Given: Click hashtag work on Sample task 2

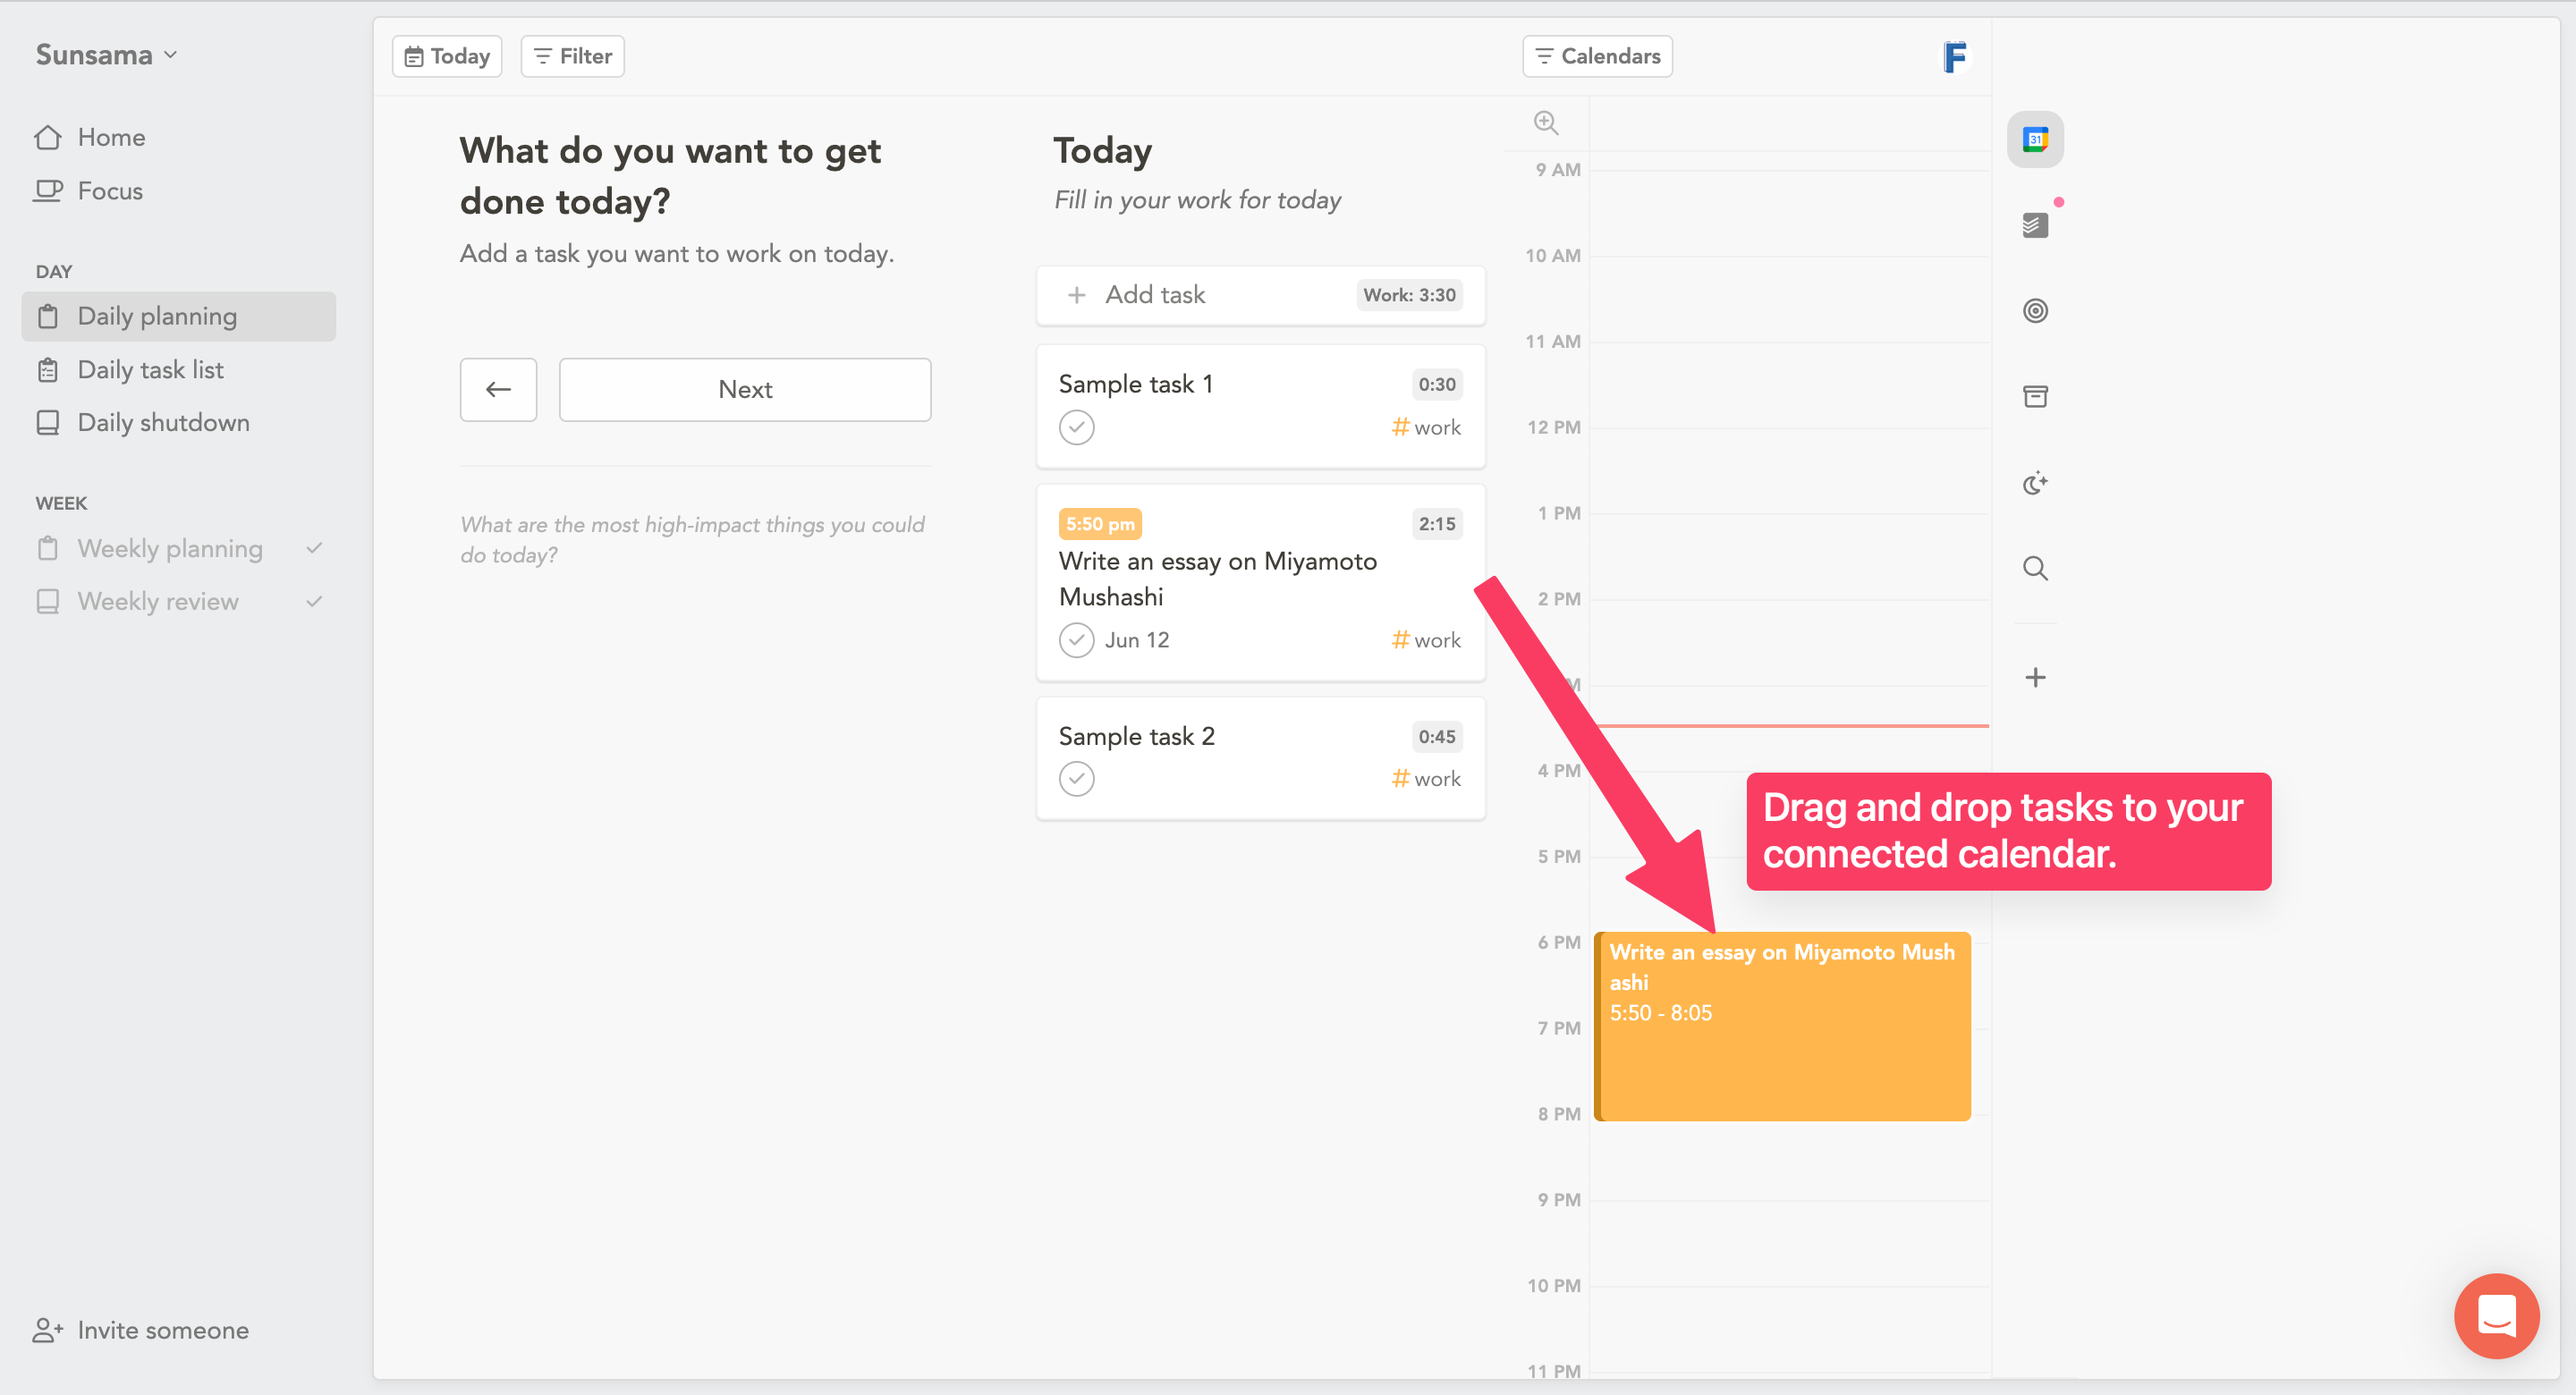Looking at the screenshot, I should pyautogui.click(x=1426, y=779).
